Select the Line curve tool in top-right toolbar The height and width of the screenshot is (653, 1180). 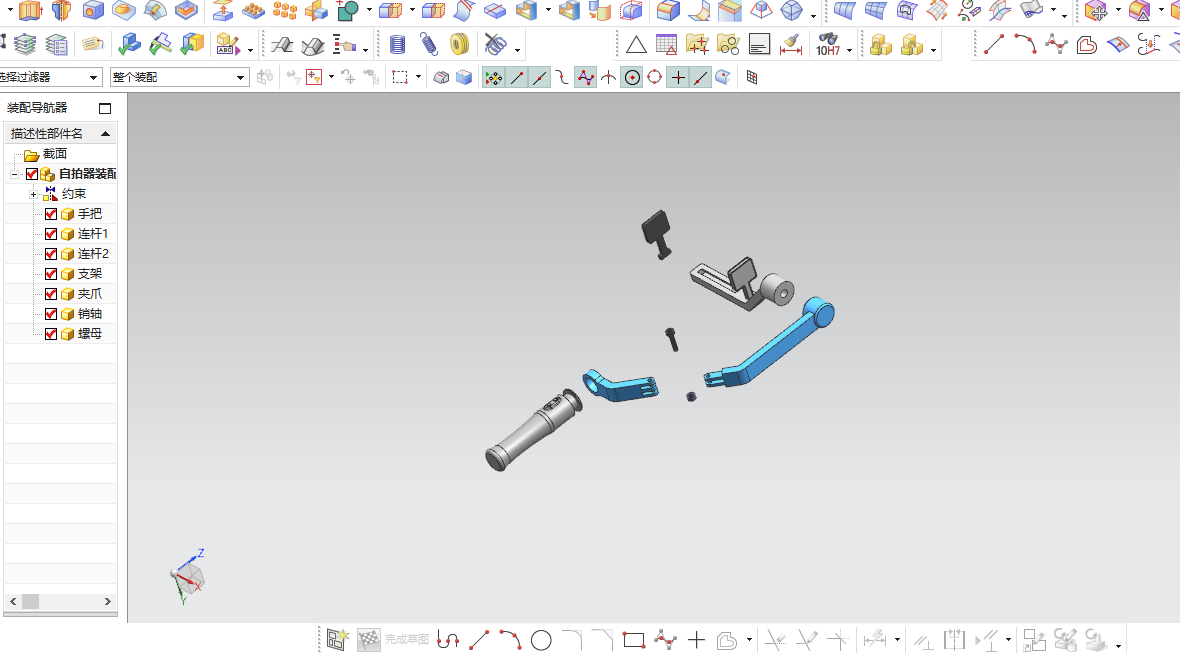point(994,44)
